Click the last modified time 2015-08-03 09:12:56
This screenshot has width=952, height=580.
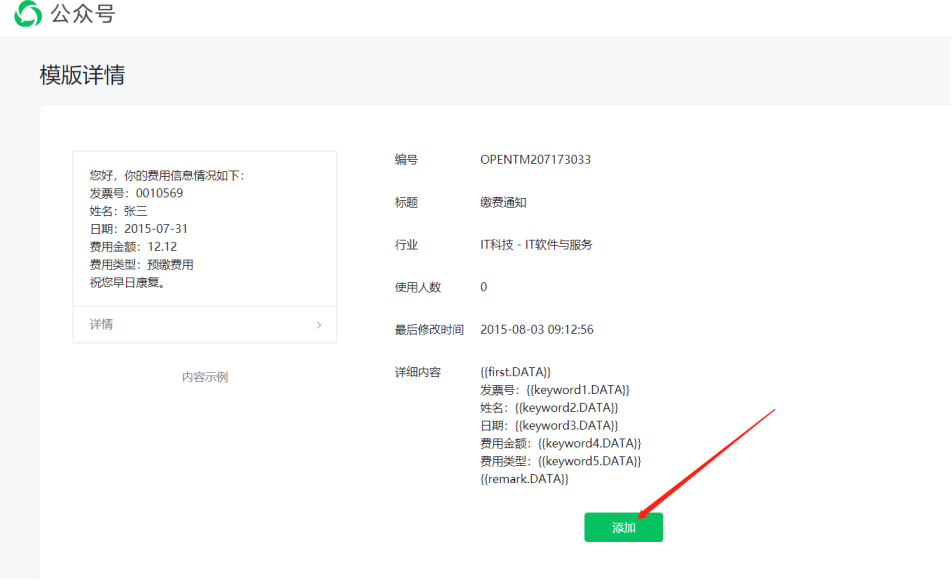coord(537,330)
